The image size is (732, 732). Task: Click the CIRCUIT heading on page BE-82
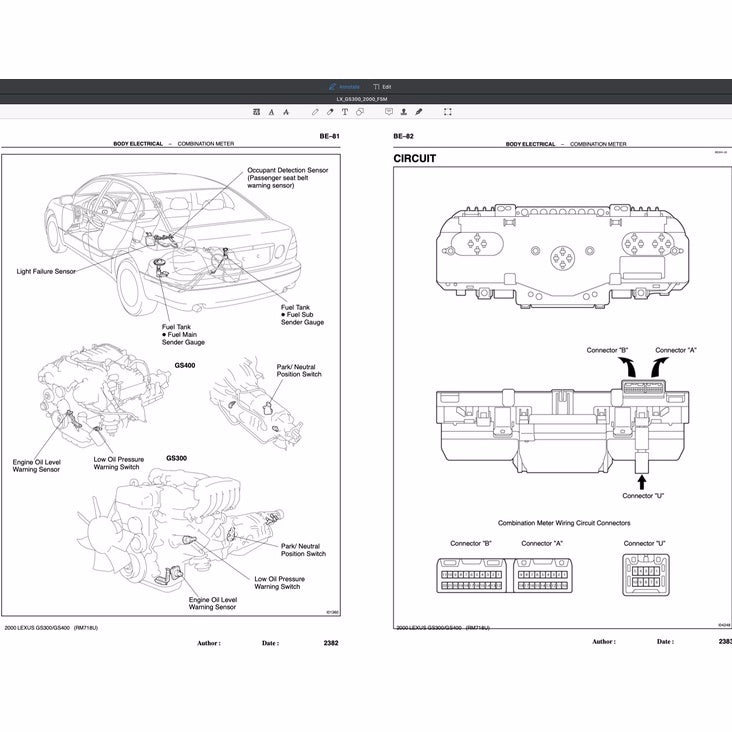pos(414,159)
